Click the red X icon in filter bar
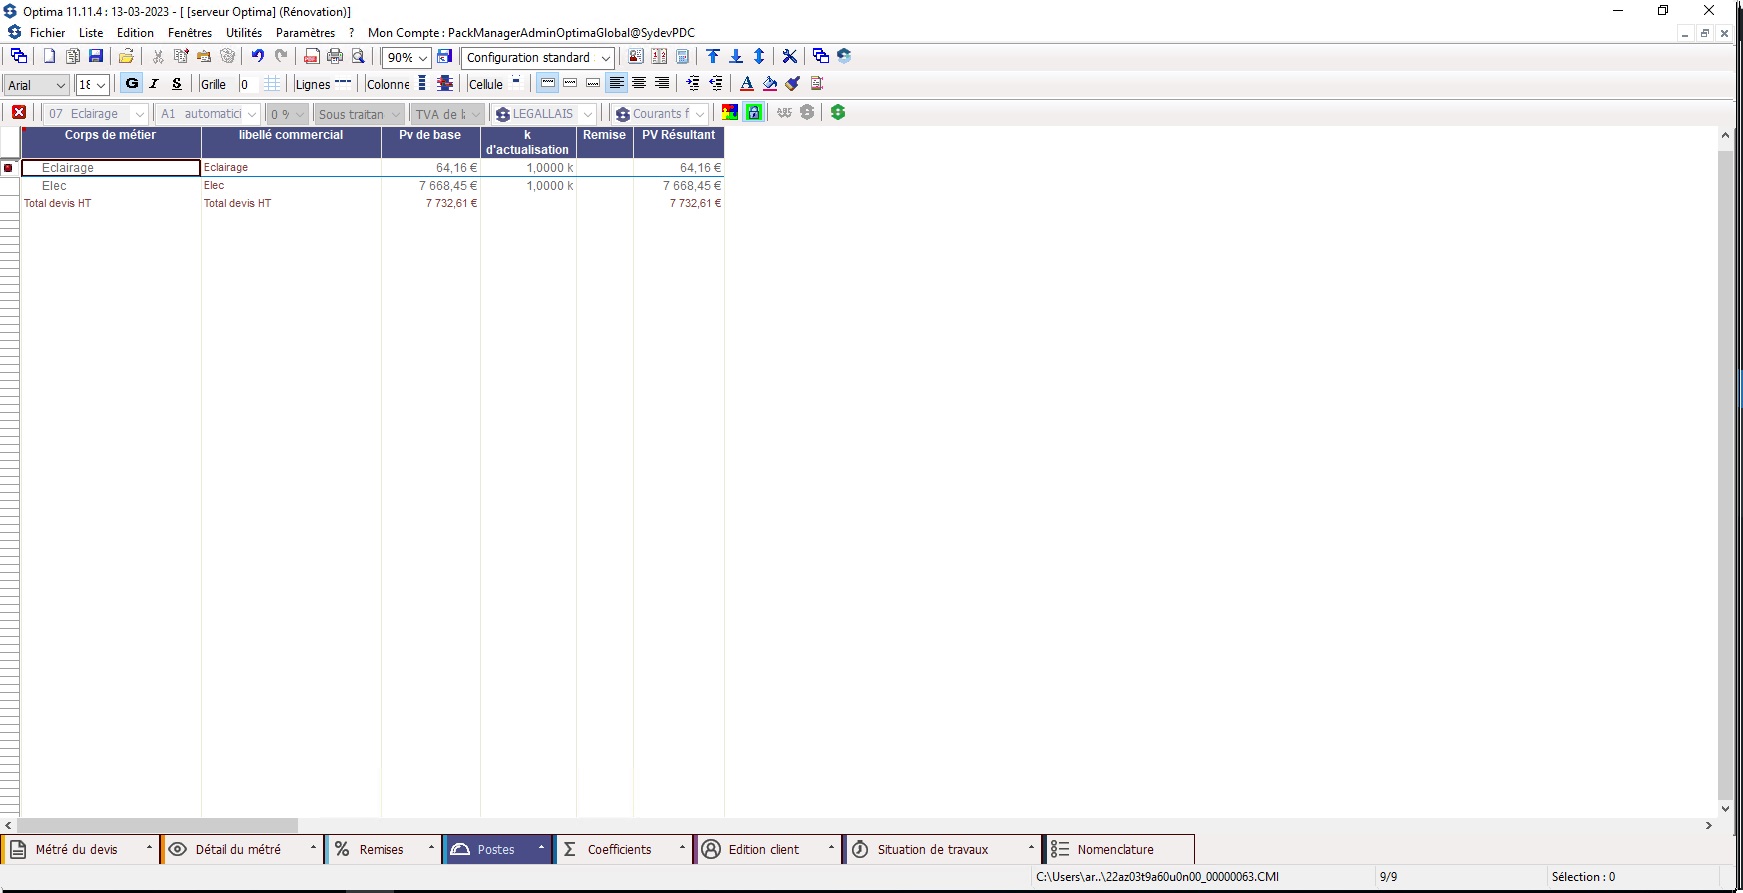 [19, 113]
